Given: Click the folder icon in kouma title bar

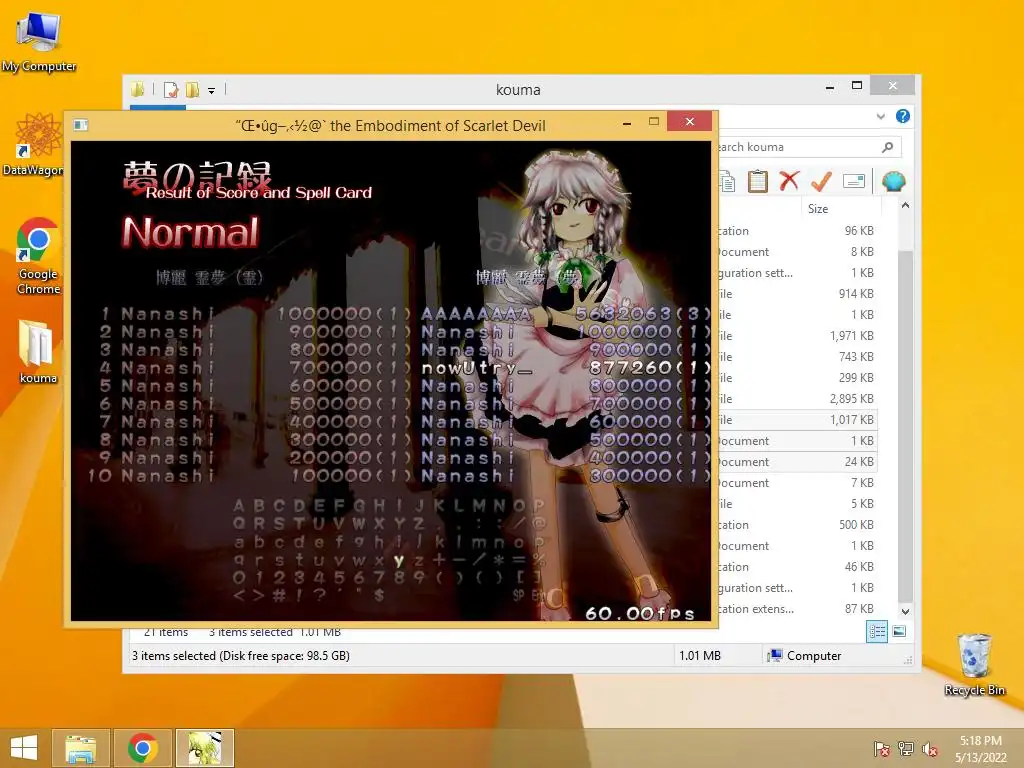Looking at the screenshot, I should coord(137,89).
